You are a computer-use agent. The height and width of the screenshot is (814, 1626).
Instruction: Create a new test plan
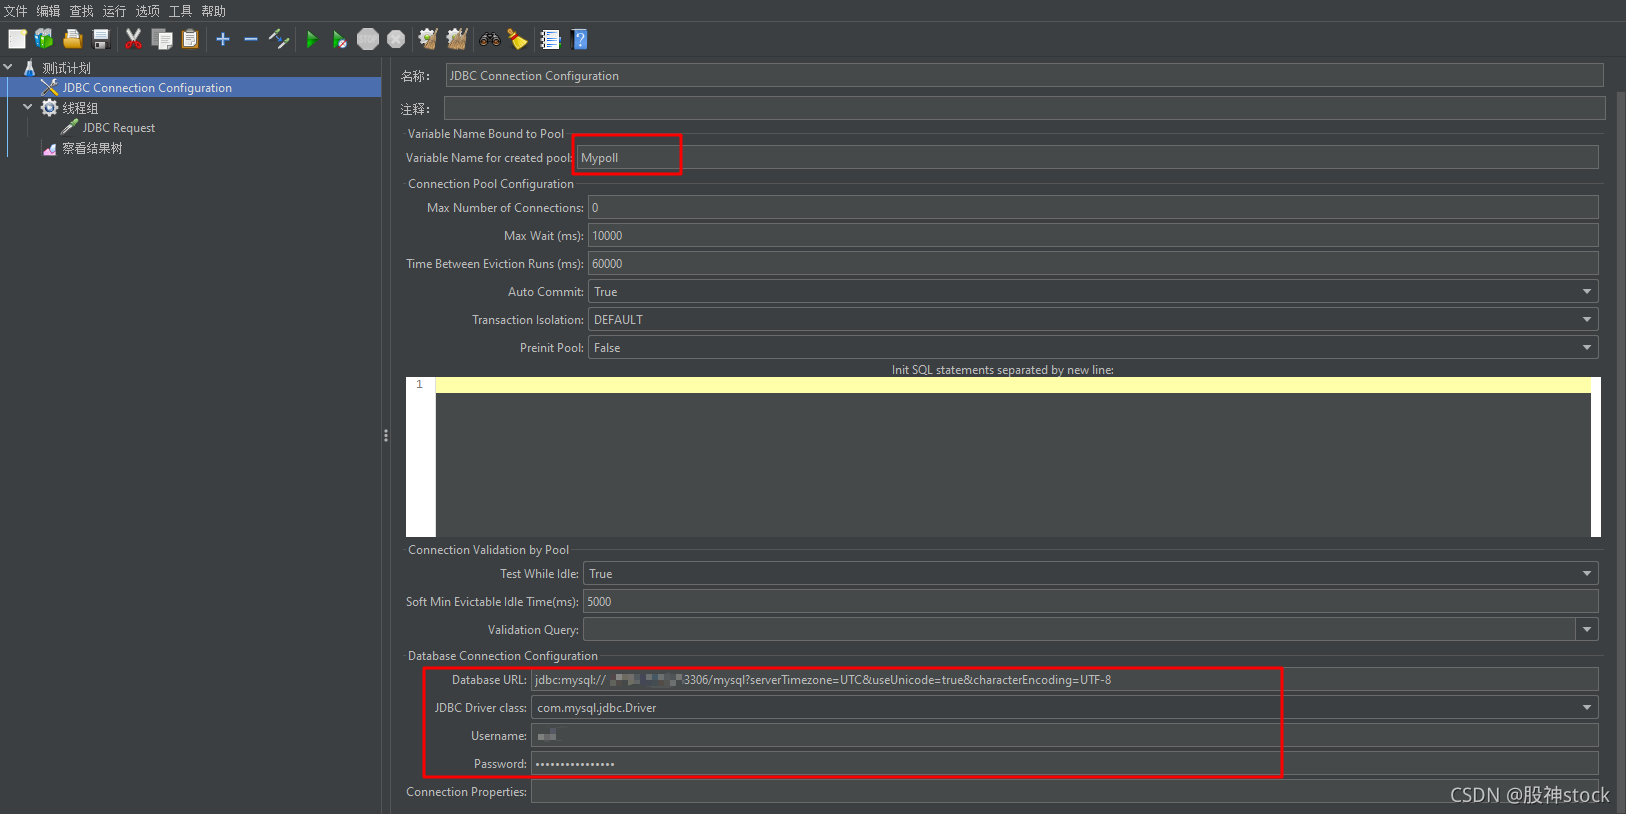click(17, 39)
